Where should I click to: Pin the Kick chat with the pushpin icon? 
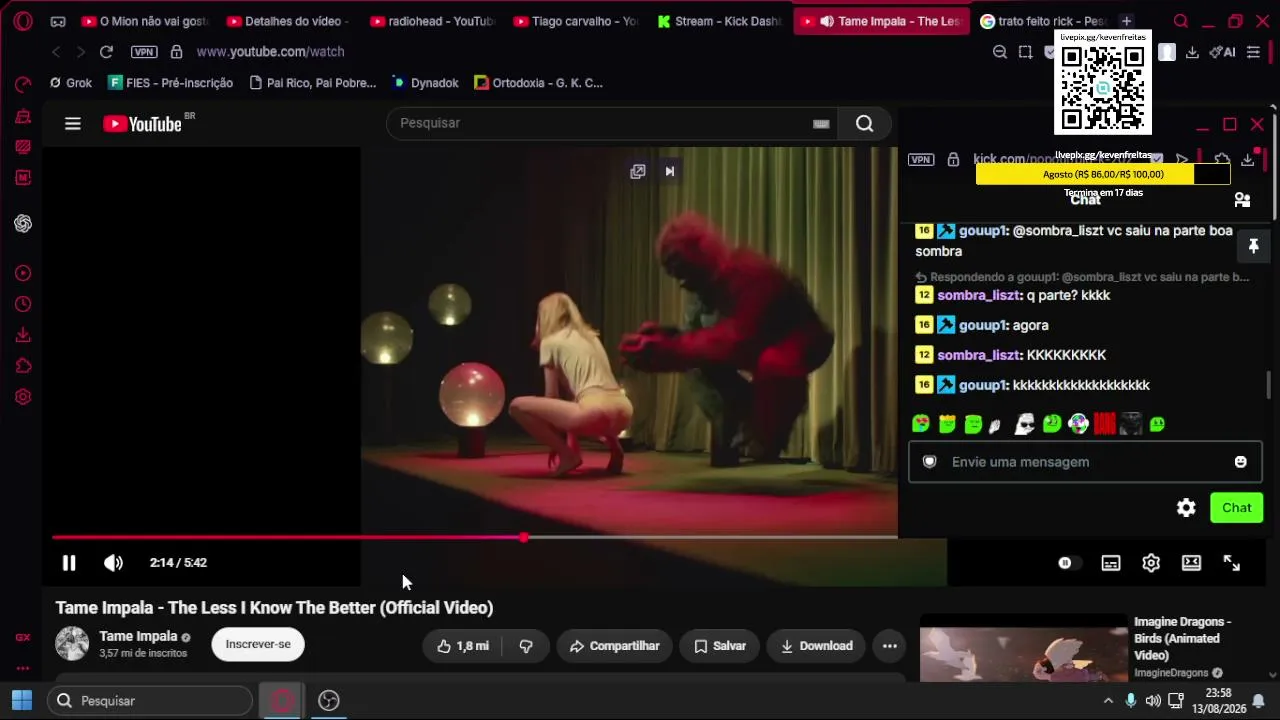(1253, 246)
